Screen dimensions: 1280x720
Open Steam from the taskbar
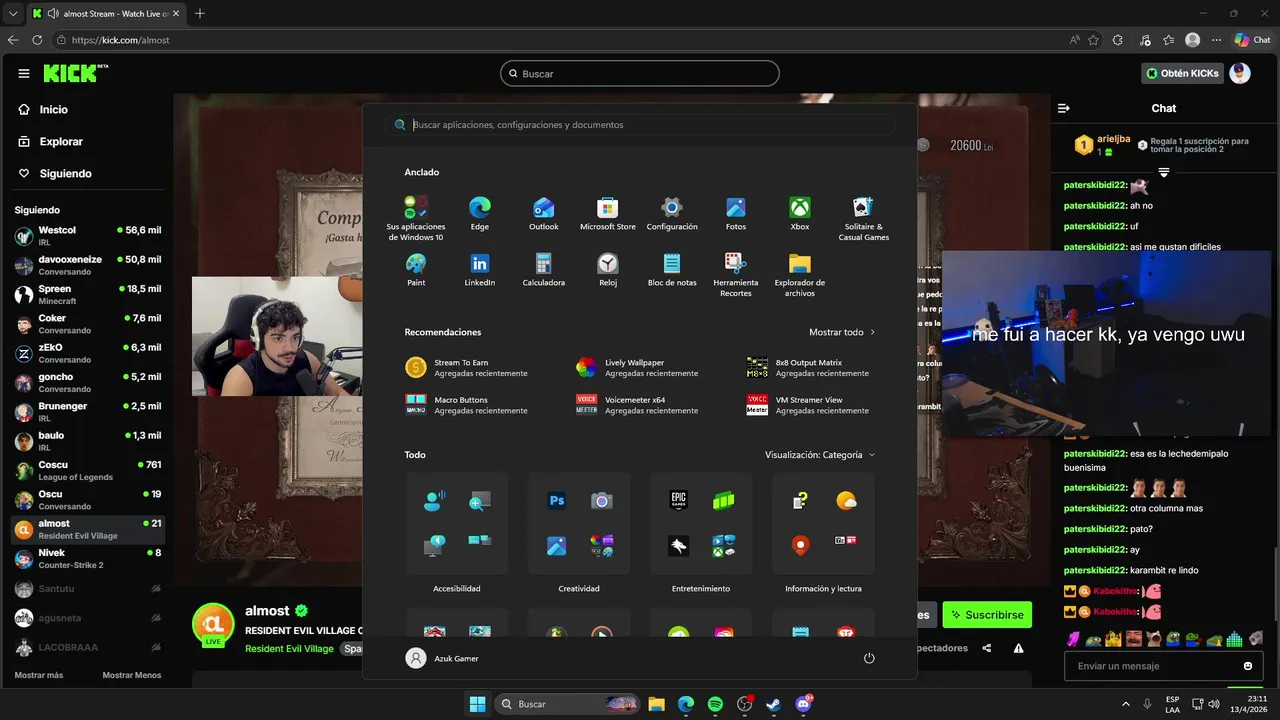tap(773, 704)
